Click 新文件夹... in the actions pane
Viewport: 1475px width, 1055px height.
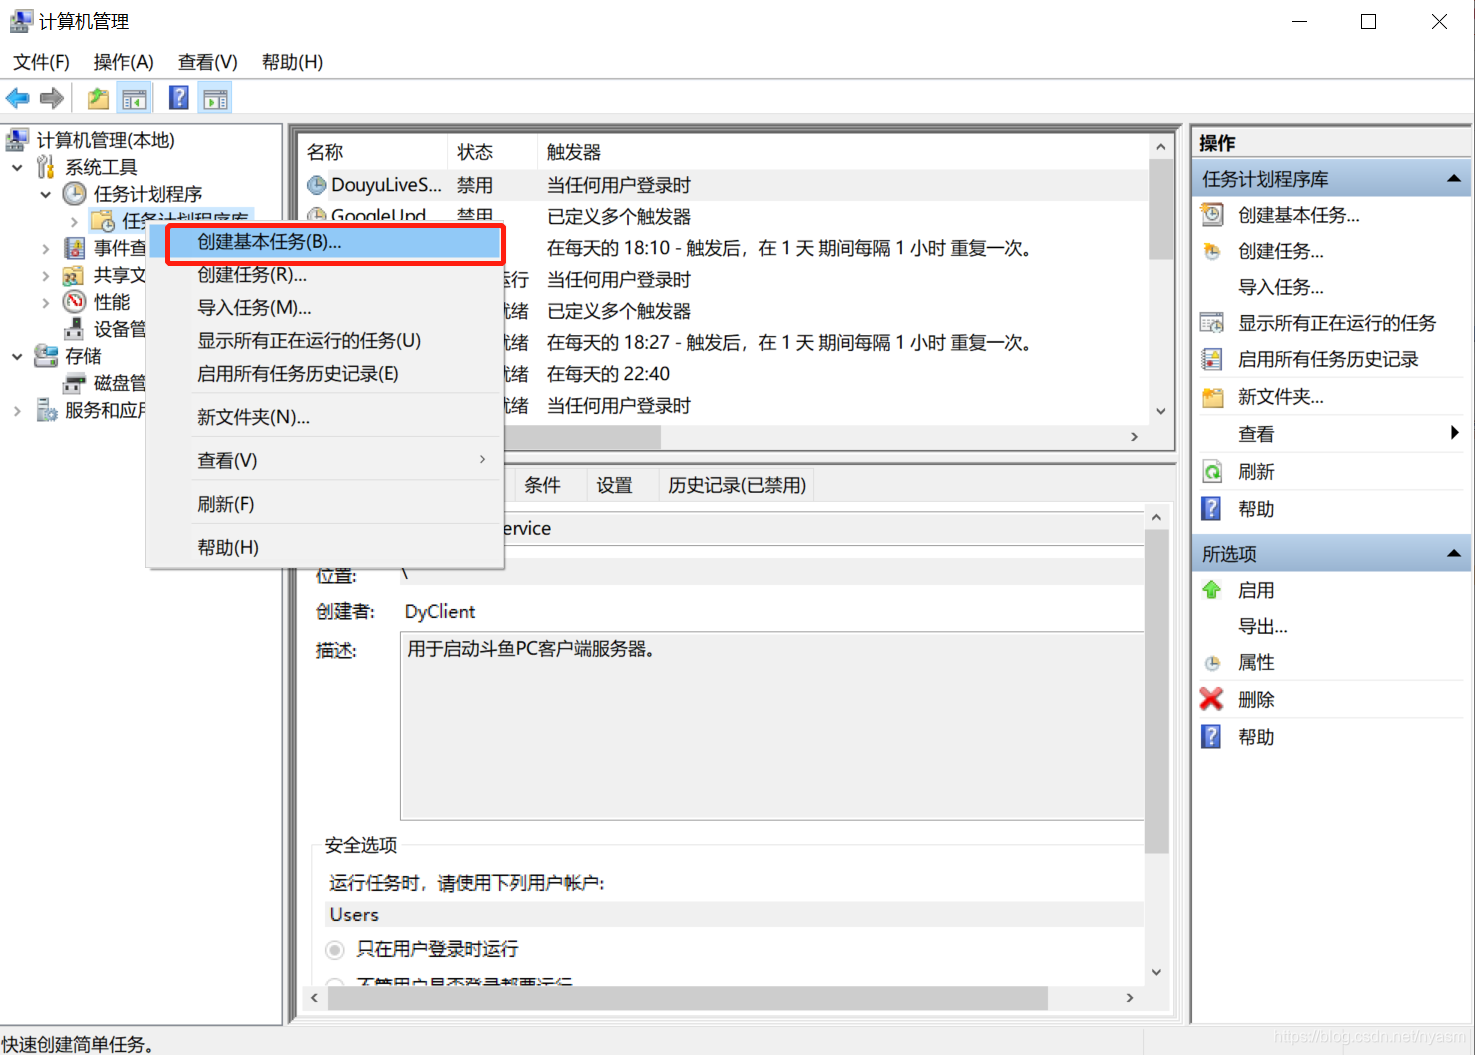coord(1280,397)
